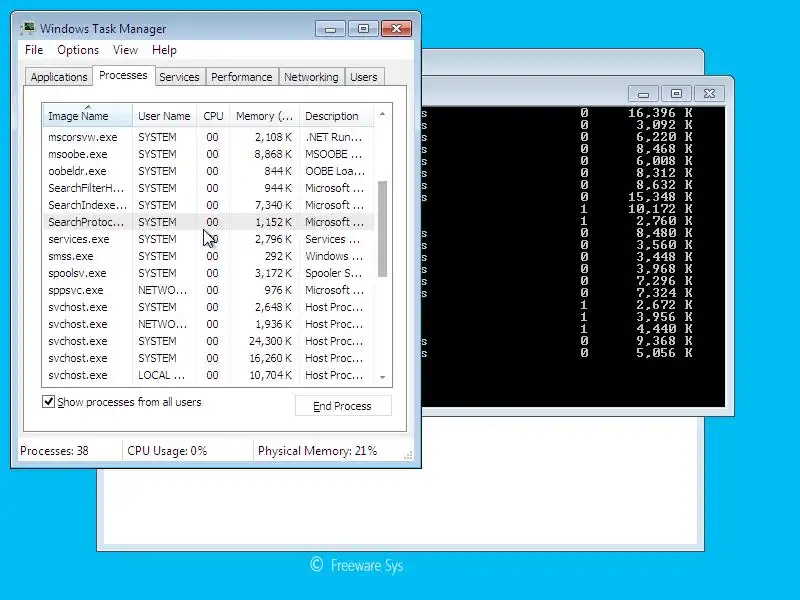Select the Processes tab
800x600 pixels.
pyautogui.click(x=123, y=76)
